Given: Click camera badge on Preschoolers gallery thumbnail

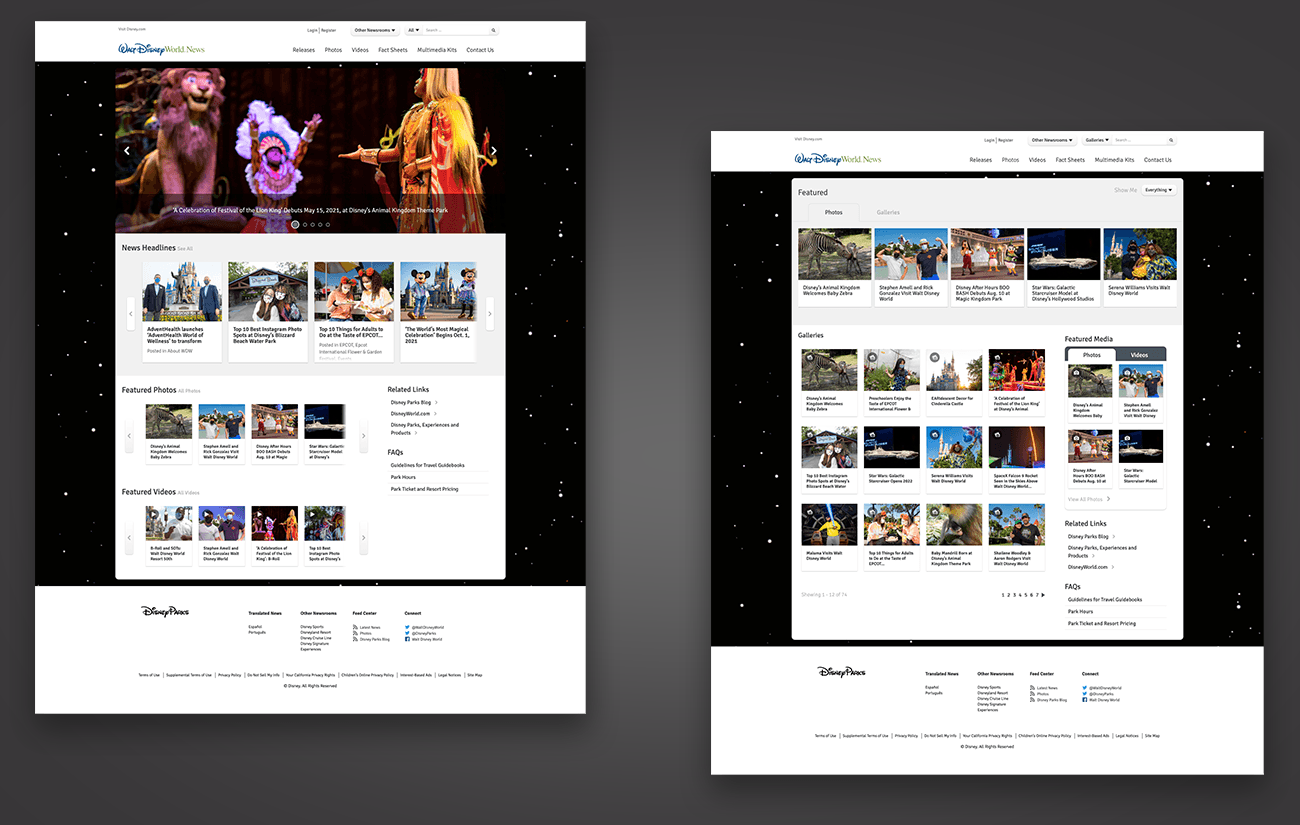Looking at the screenshot, I should click(x=872, y=357).
